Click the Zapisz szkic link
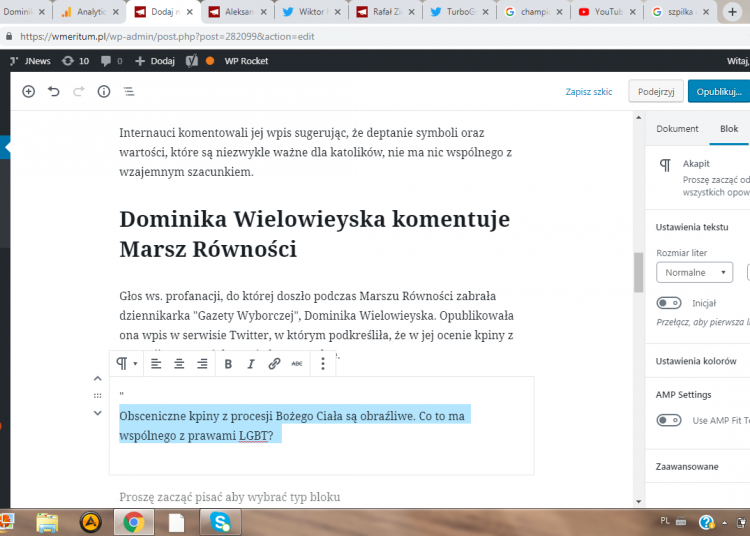 point(588,91)
